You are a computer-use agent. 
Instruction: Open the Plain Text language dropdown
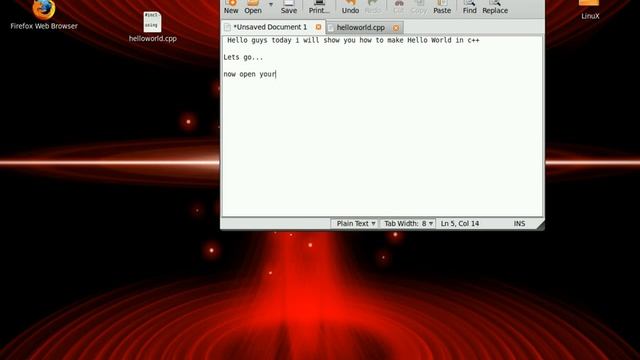coord(356,223)
